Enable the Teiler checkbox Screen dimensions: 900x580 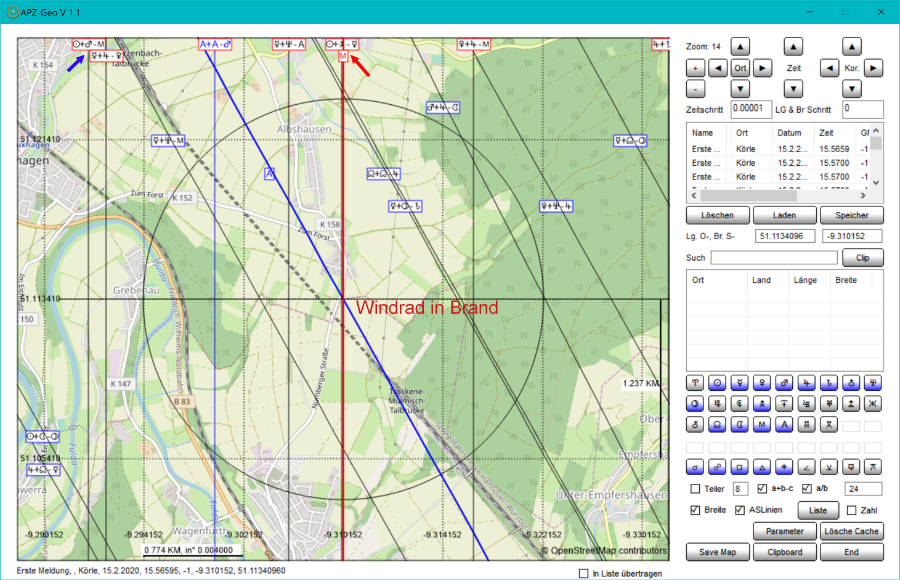(x=695, y=489)
